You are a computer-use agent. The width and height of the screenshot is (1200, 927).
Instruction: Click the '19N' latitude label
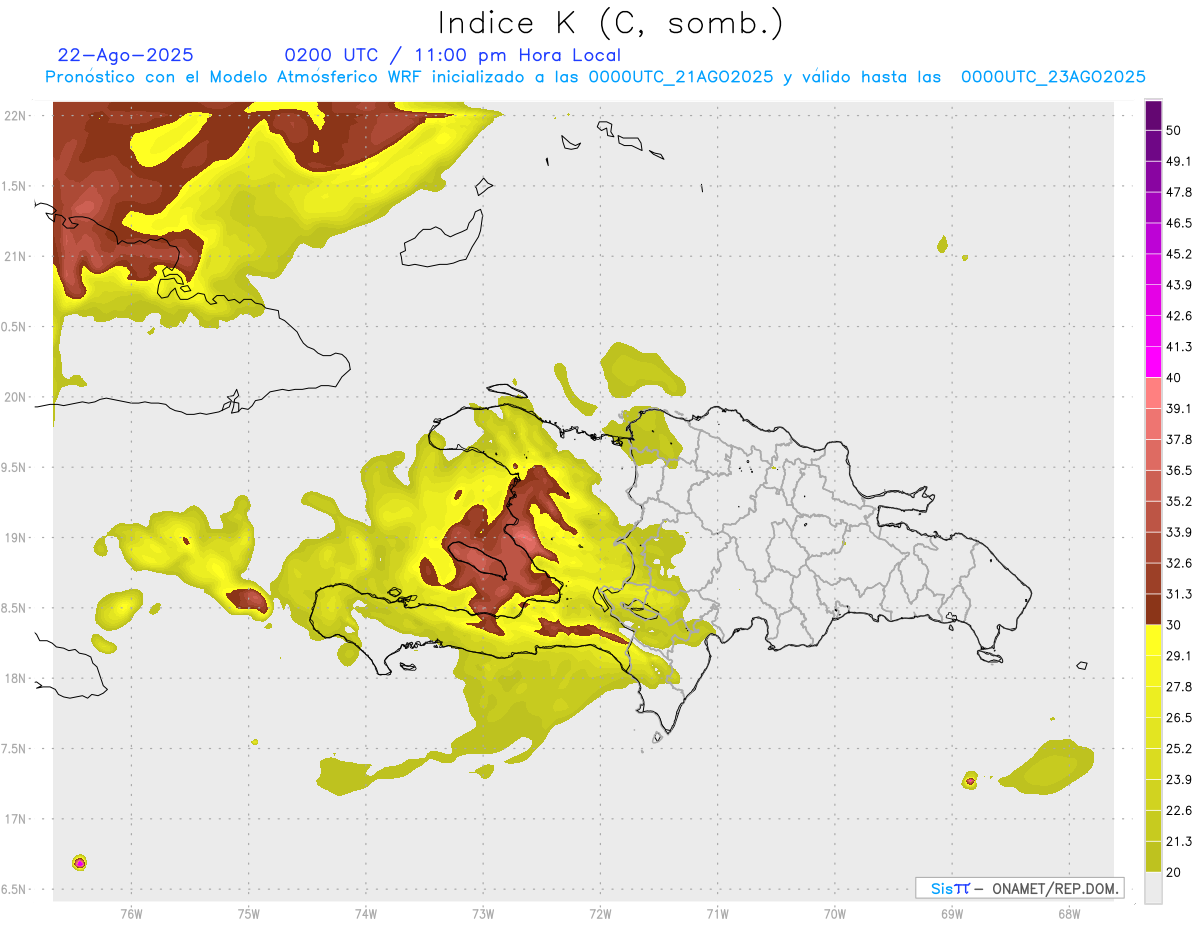[15, 537]
